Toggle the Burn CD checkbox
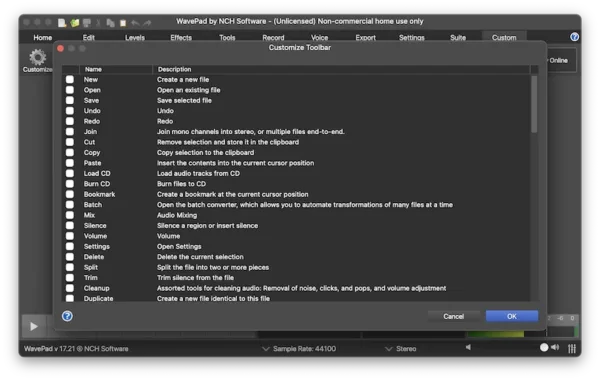This screenshot has width=600, height=380. (70, 184)
